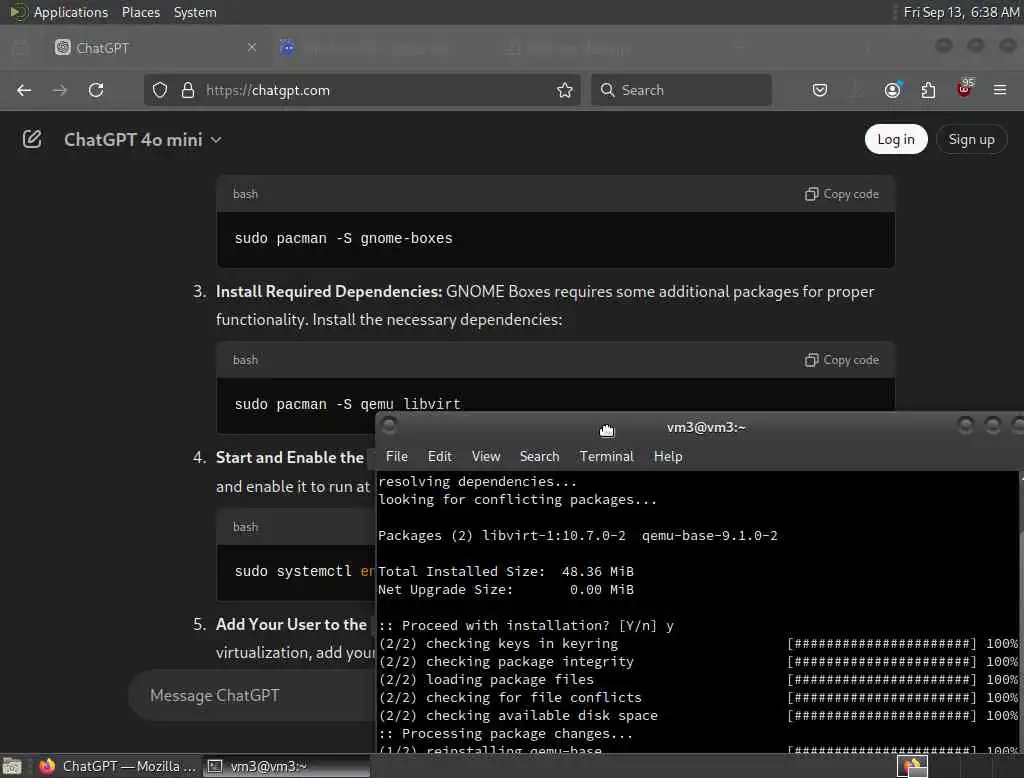Copy code for the gnome-boxes command

click(842, 194)
